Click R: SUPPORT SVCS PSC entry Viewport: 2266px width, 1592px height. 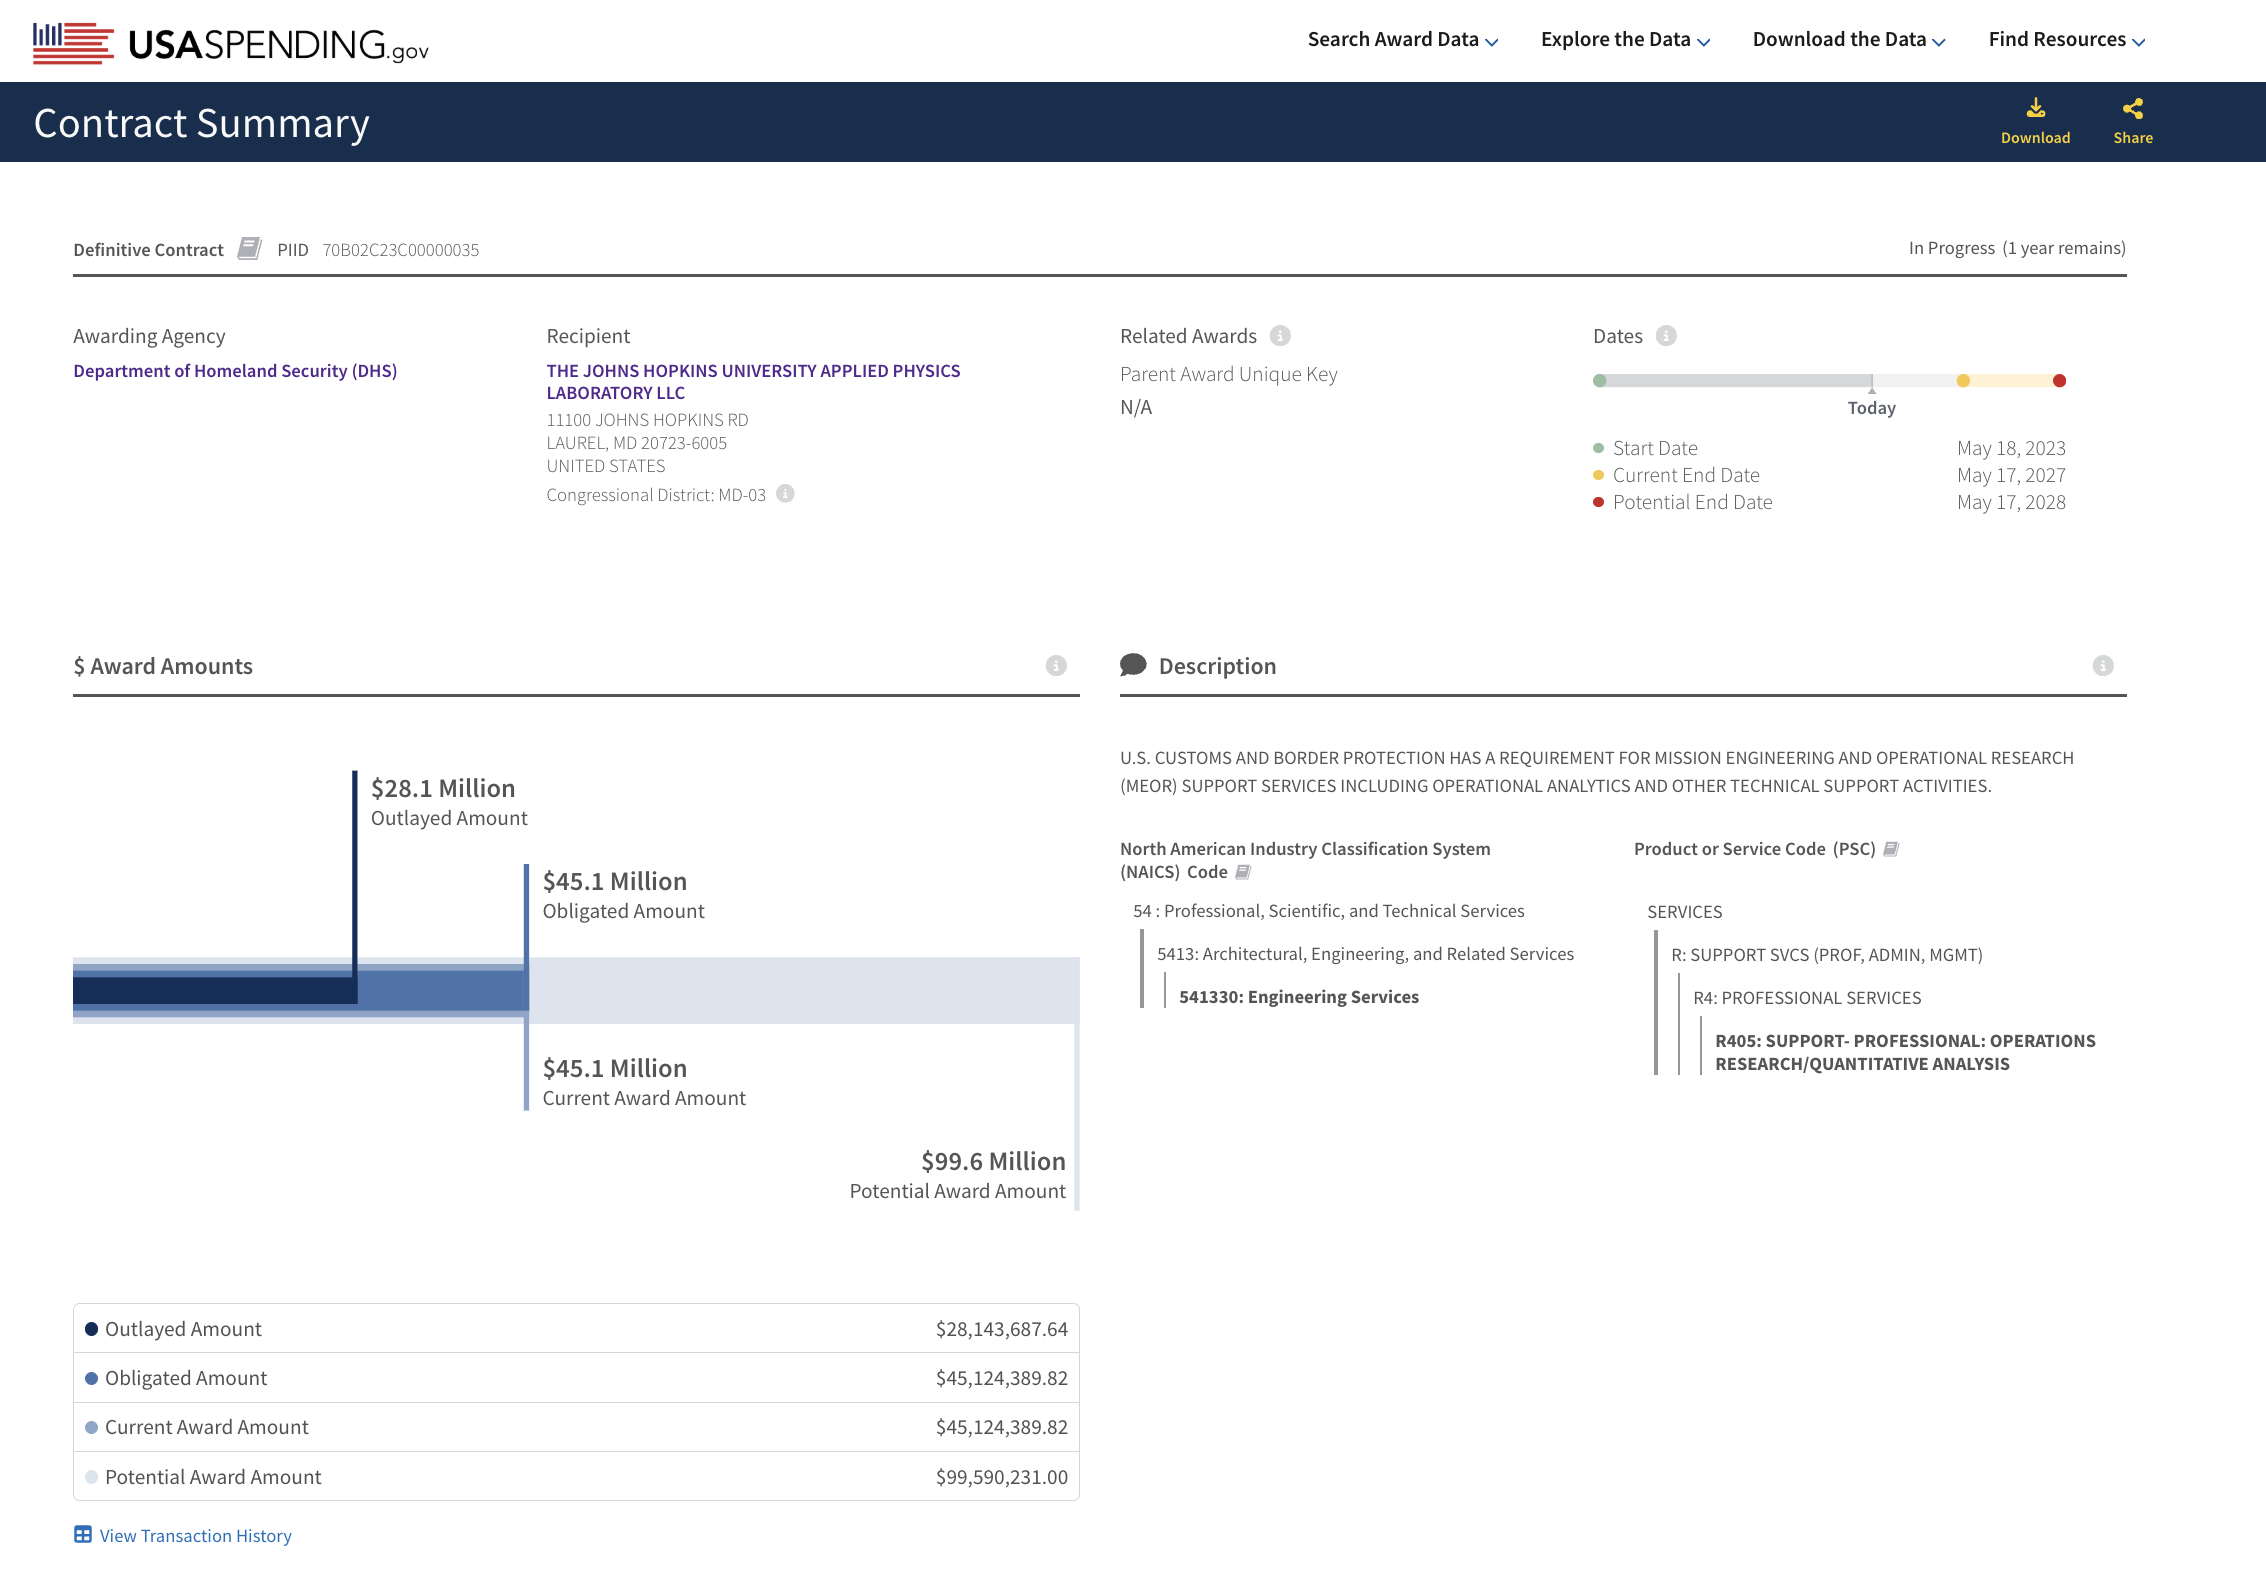tap(1826, 955)
